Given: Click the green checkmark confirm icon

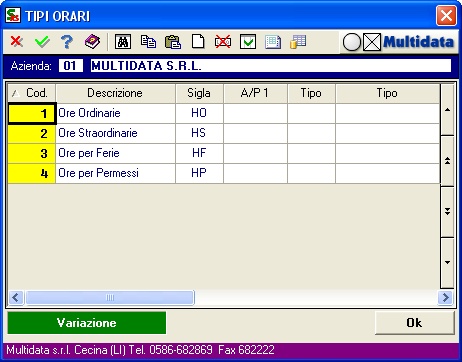Looking at the screenshot, I should click(x=42, y=42).
